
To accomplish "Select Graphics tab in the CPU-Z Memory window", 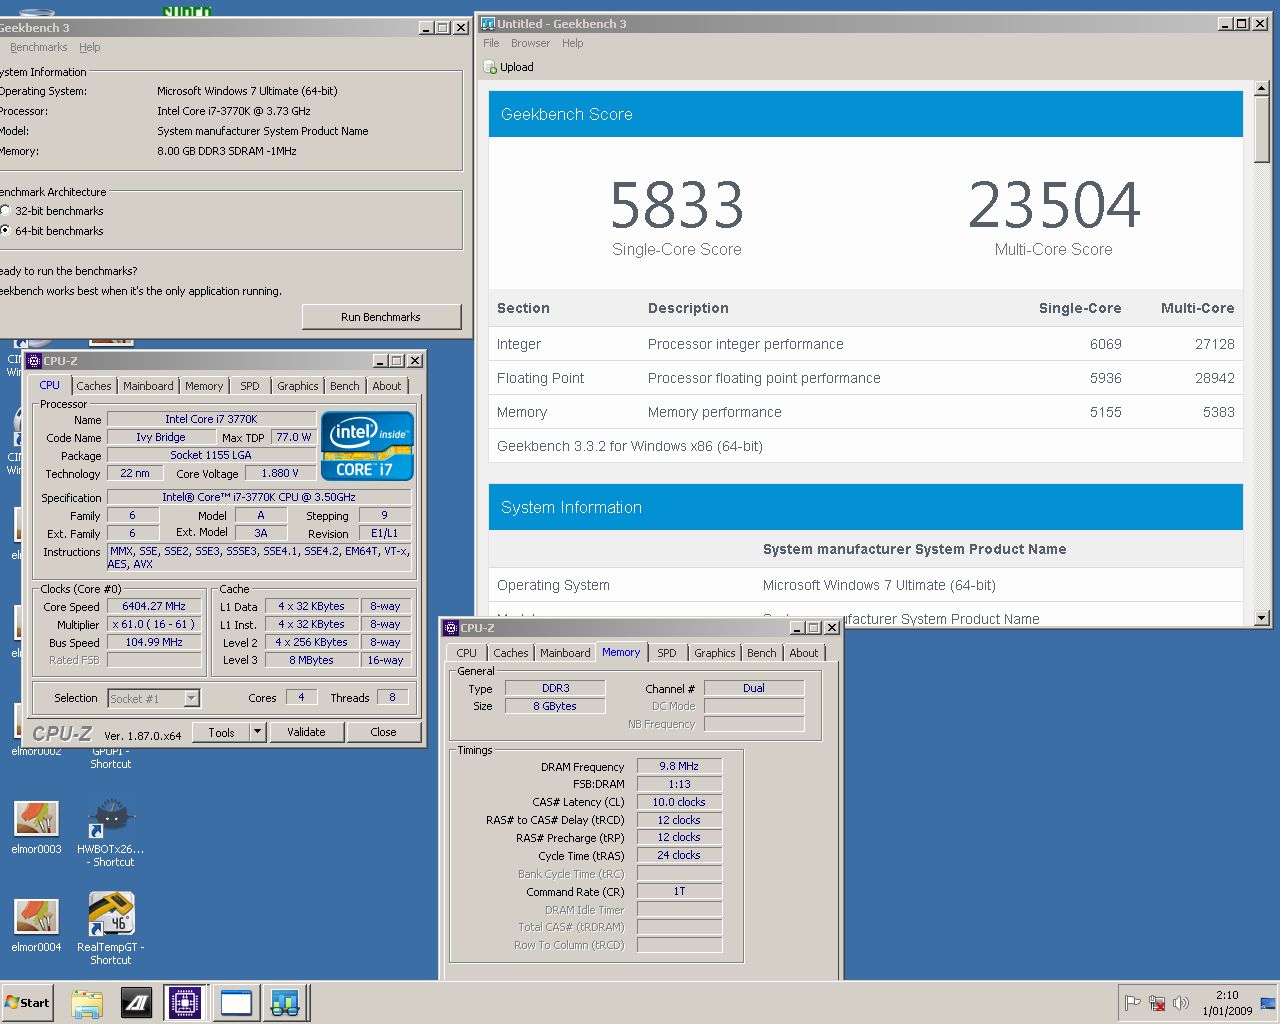I will click(715, 653).
